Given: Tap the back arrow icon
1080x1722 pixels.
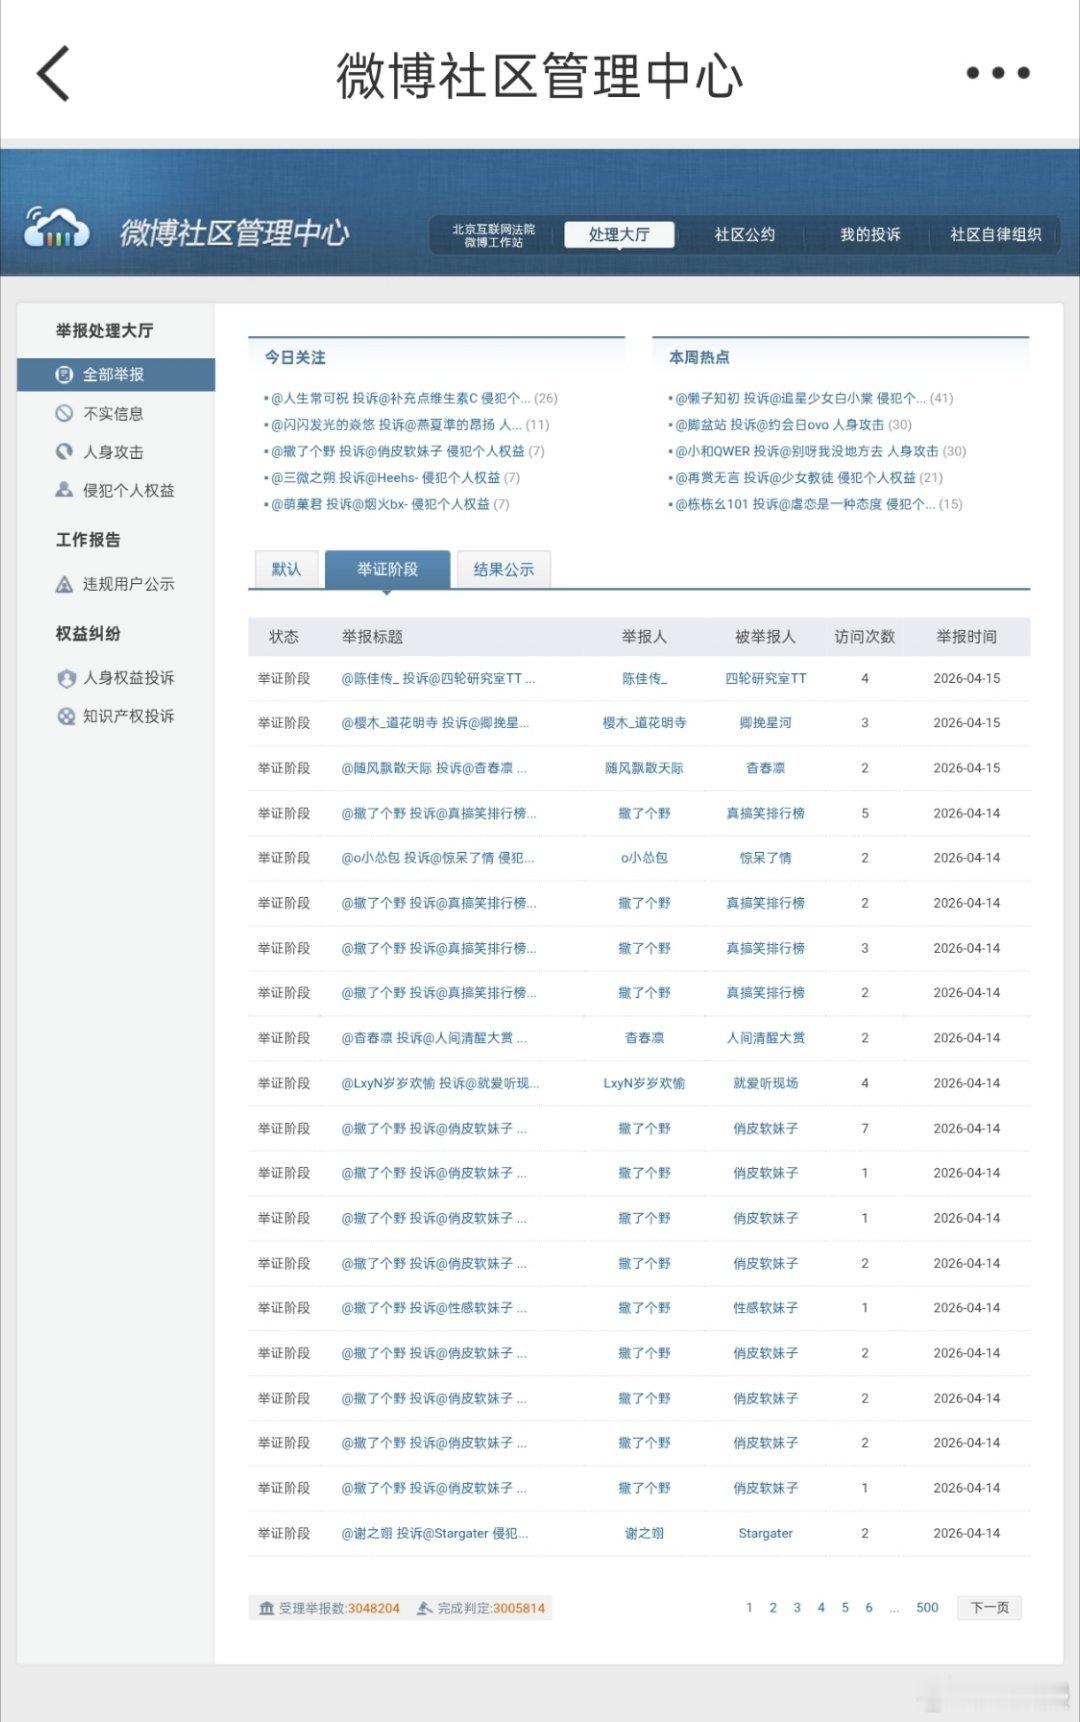Looking at the screenshot, I should click(54, 73).
